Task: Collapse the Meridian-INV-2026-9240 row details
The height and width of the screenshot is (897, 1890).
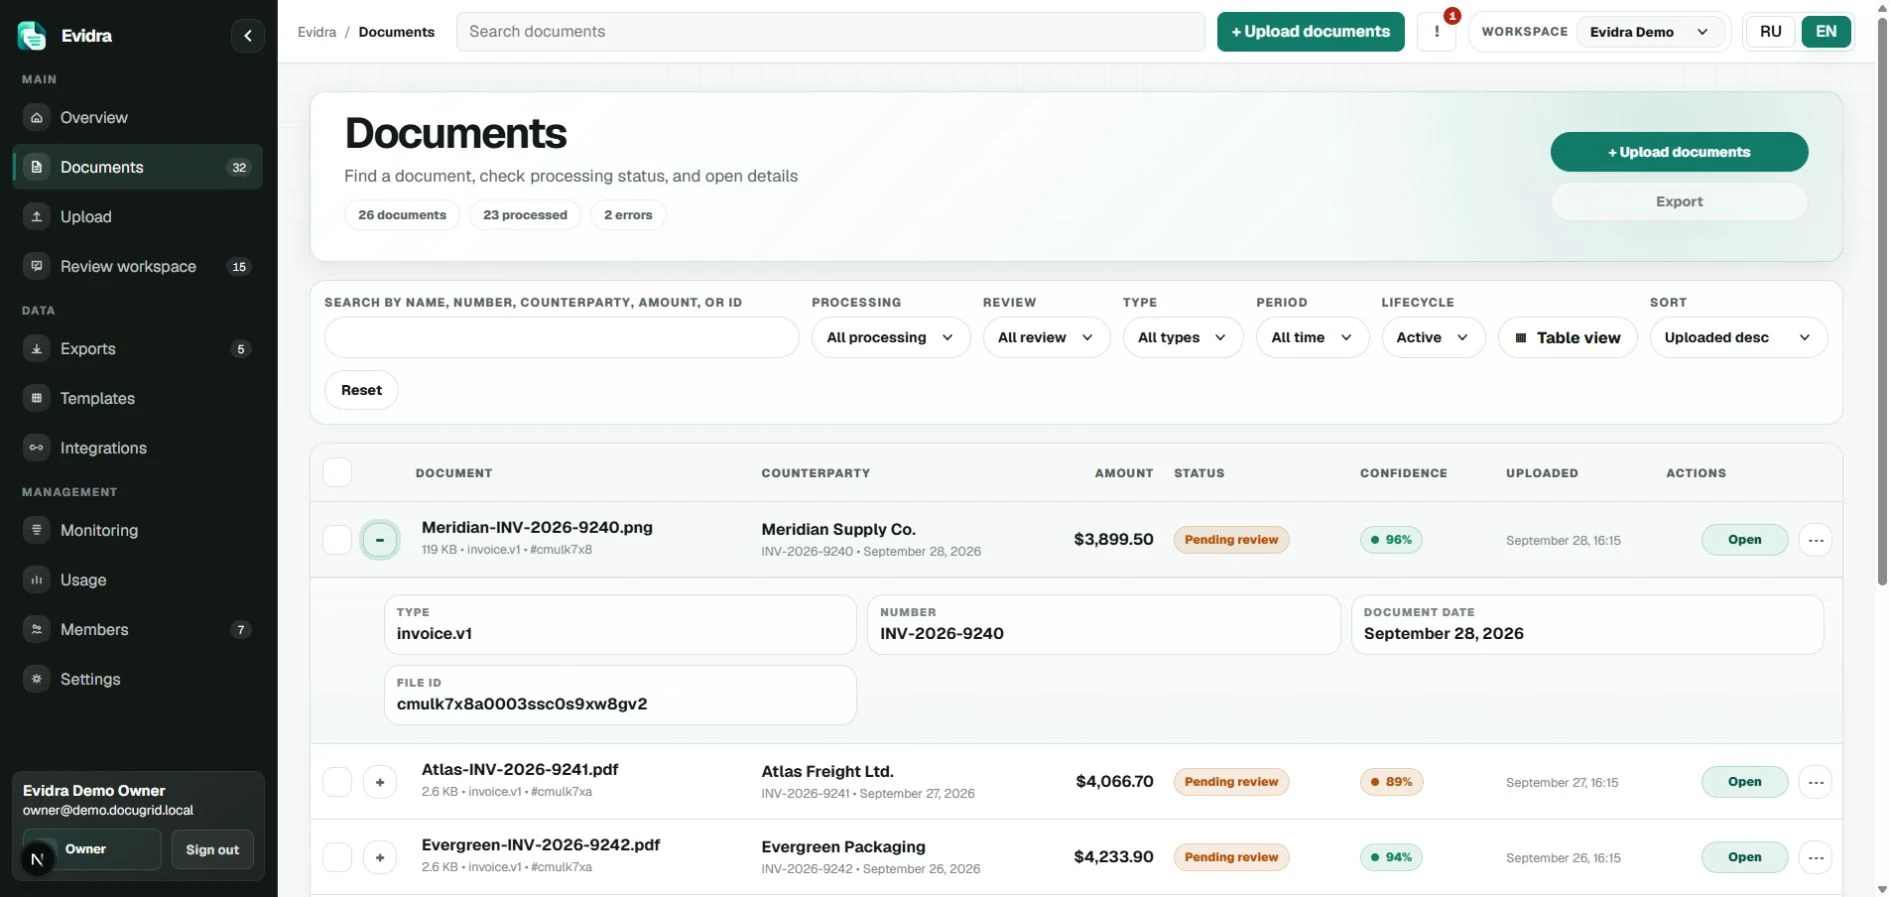Action: click(380, 540)
